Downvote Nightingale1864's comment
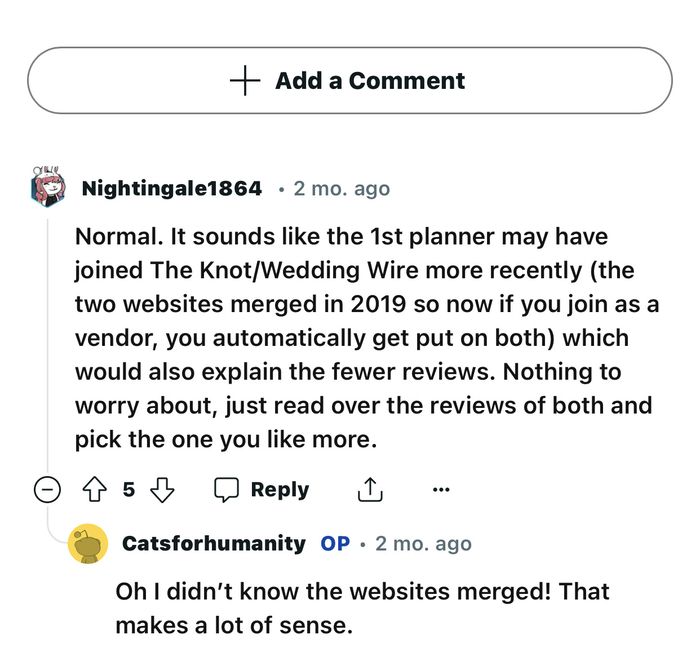 [x=162, y=490]
